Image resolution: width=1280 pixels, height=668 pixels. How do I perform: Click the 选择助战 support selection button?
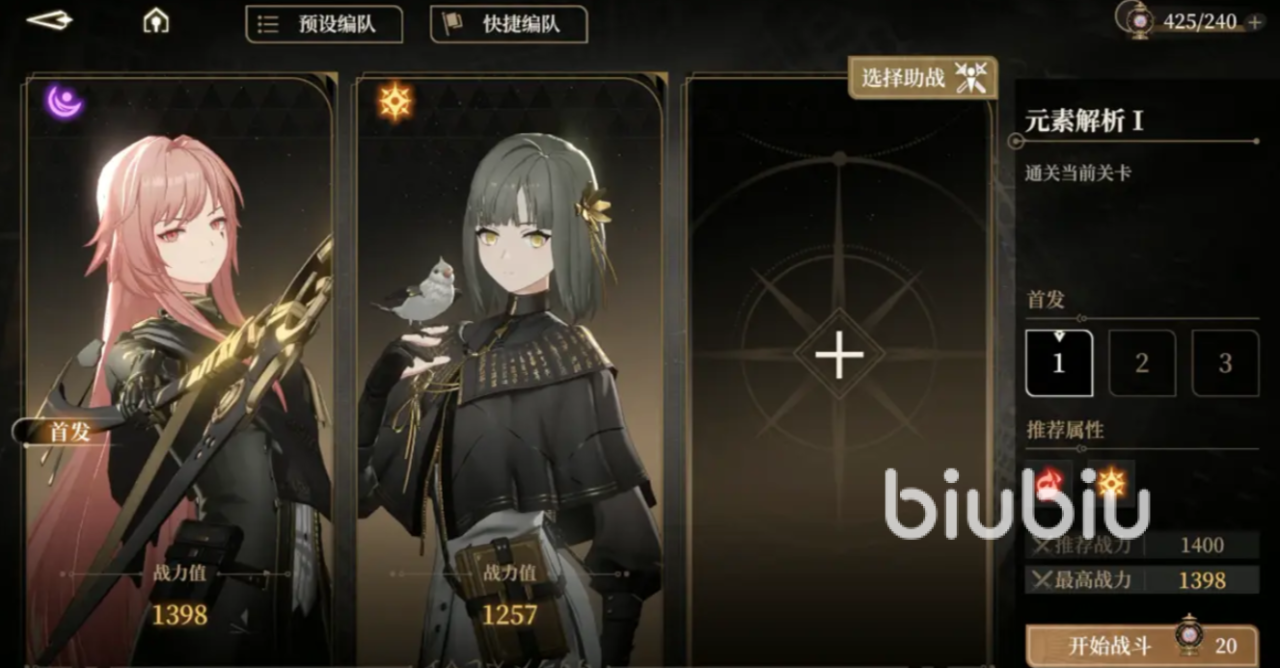point(923,78)
